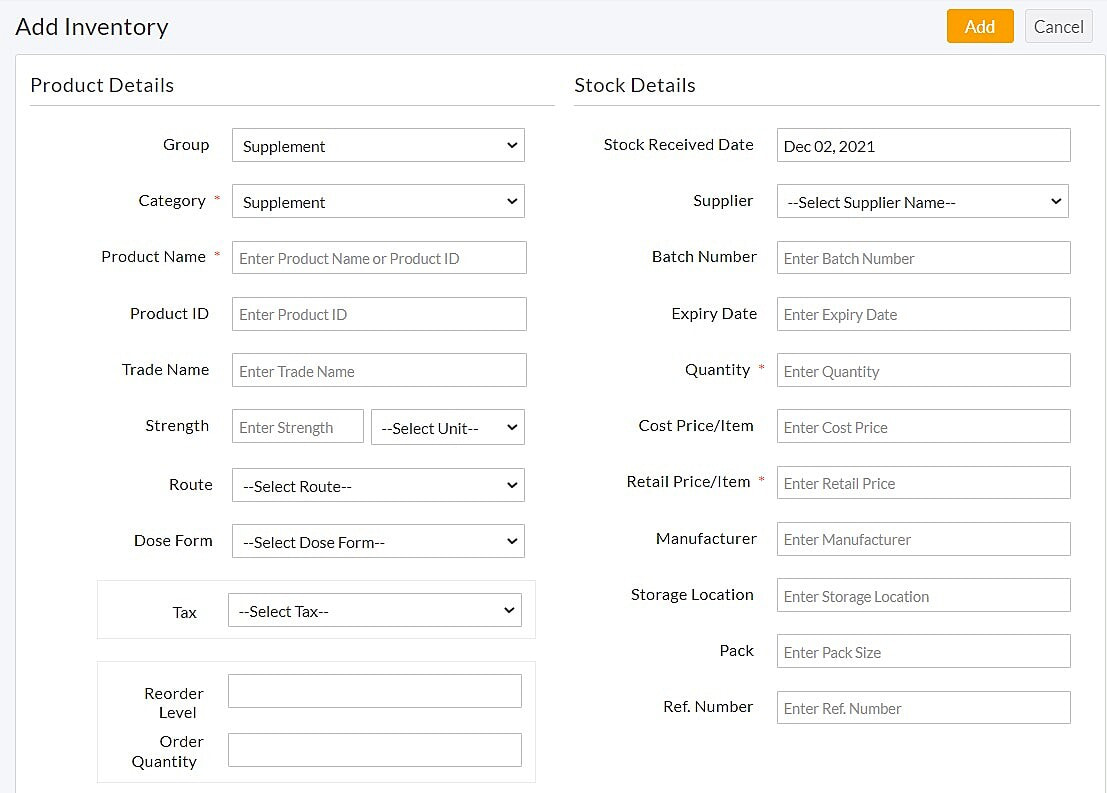The image size is (1107, 793).
Task: Focus the Retail Price field
Action: 923,483
